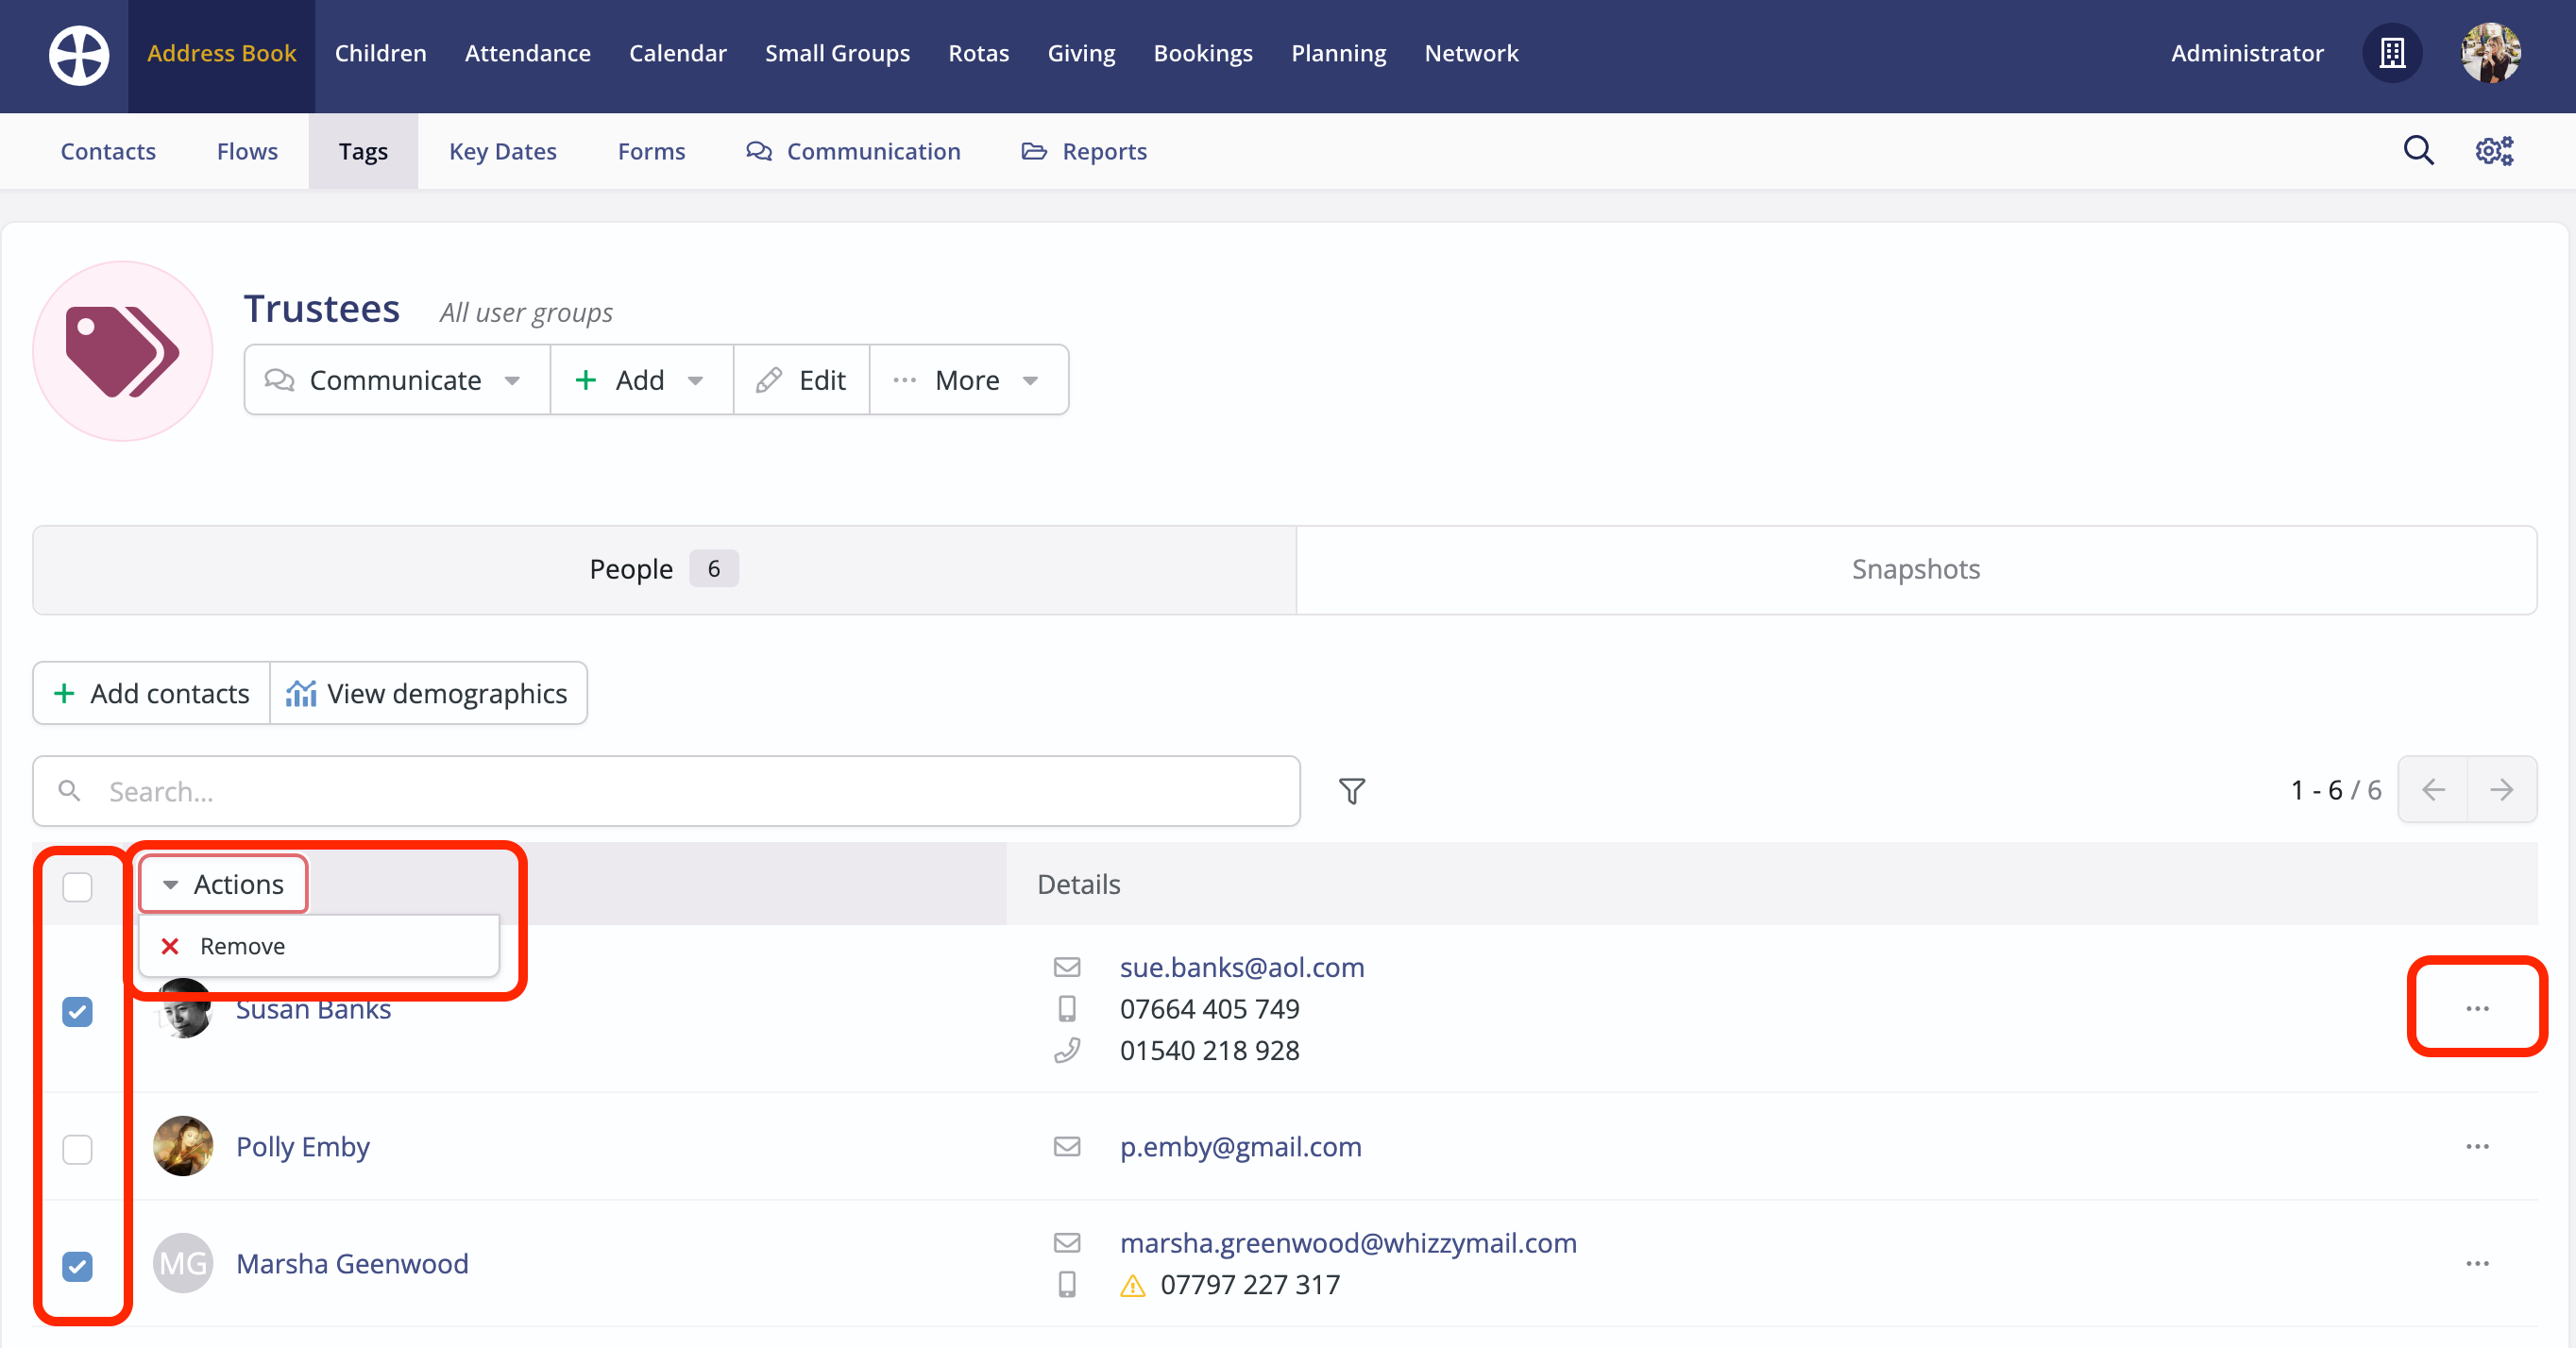Expand the Communicate dropdown
This screenshot has width=2576, height=1348.
coord(395,379)
